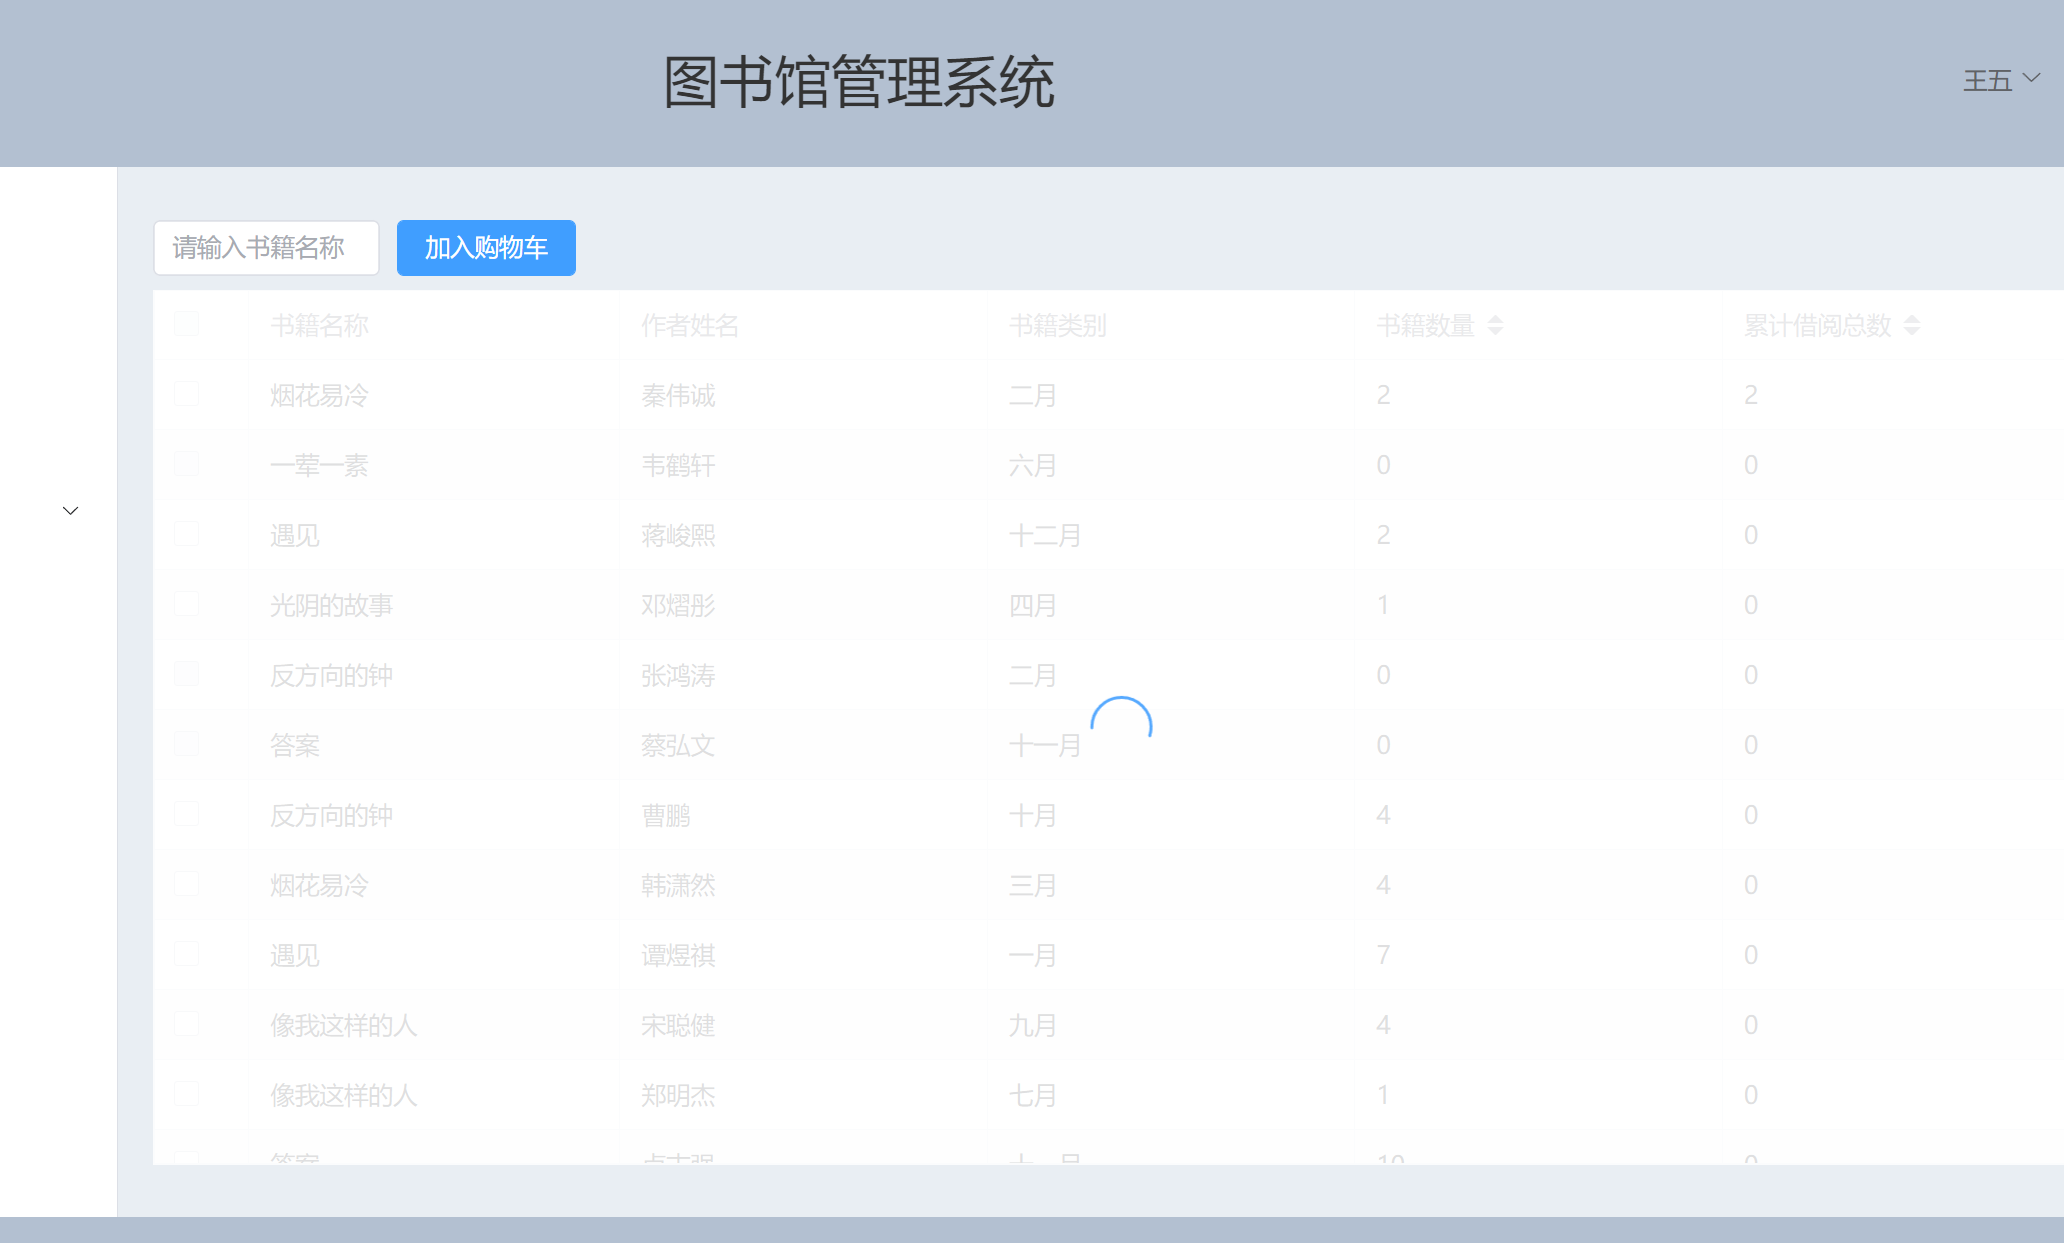
Task: Click the 累计借阅总数 column header
Action: [x=1817, y=326]
